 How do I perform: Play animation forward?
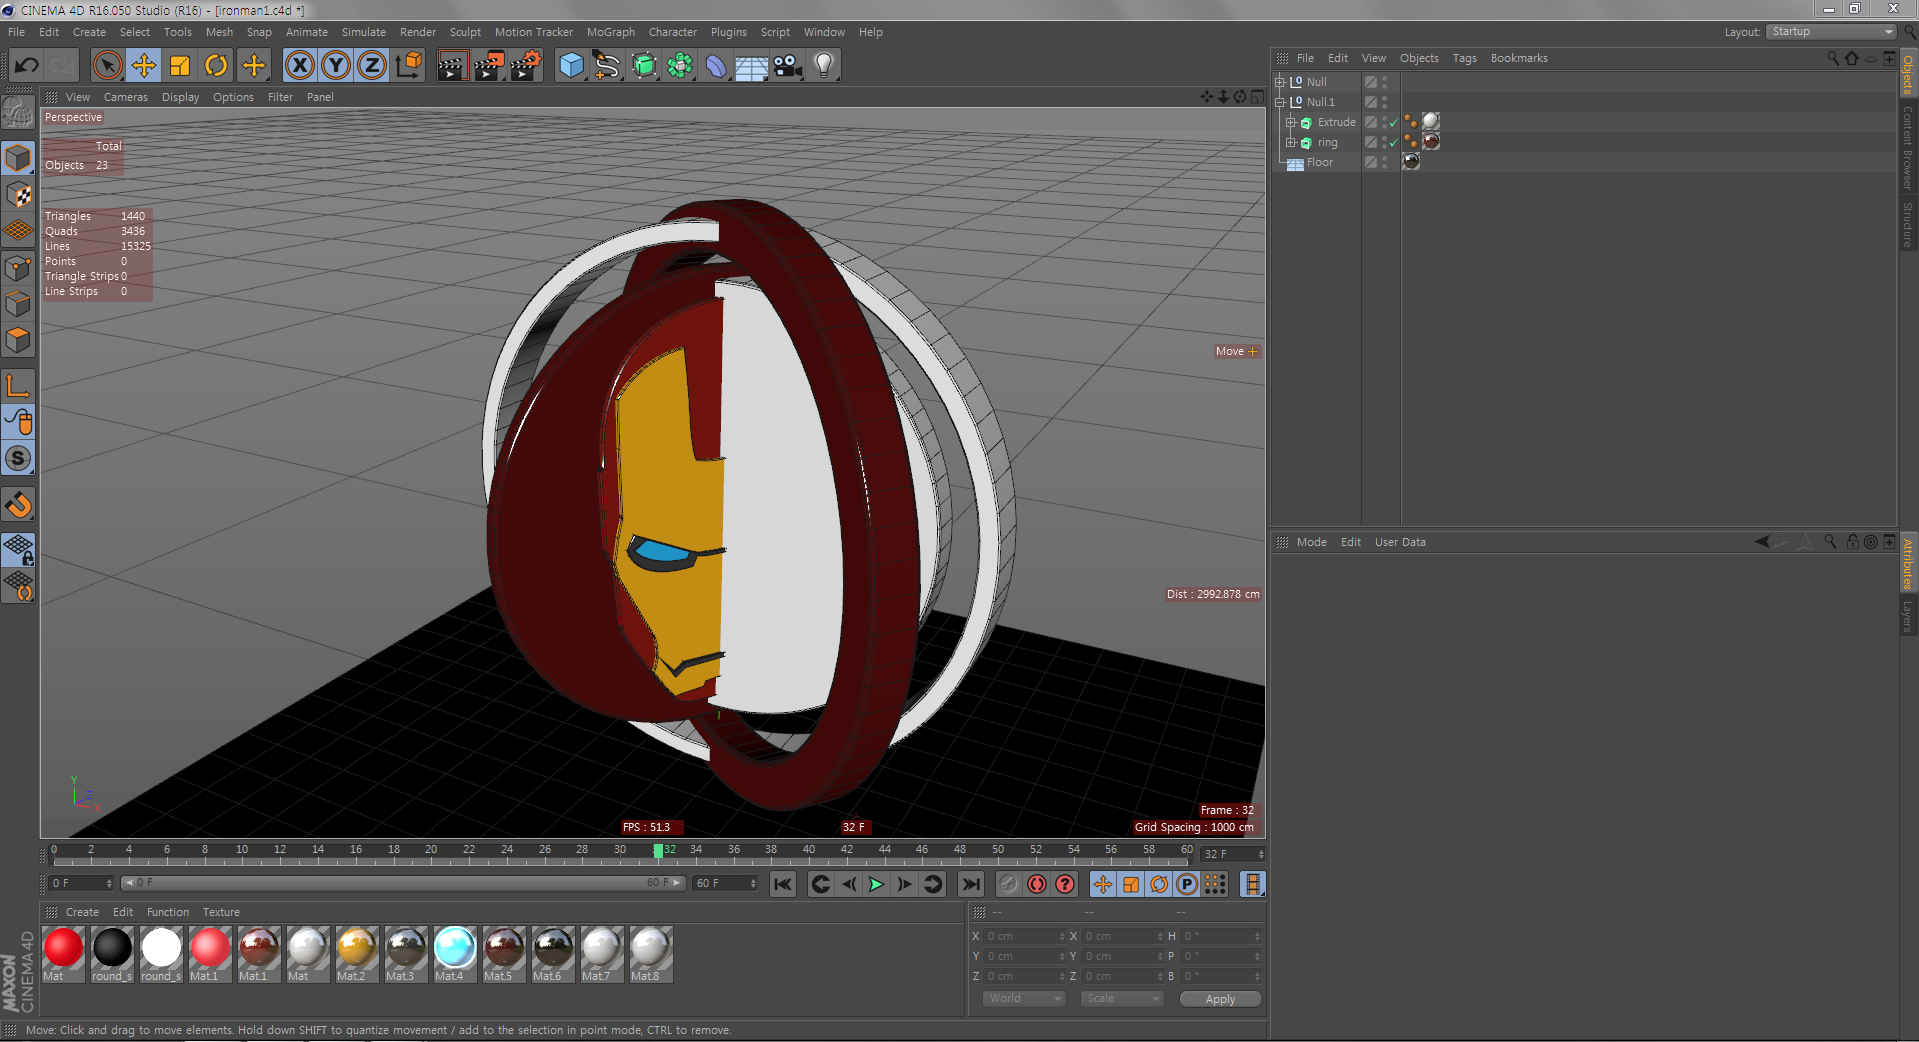click(877, 884)
